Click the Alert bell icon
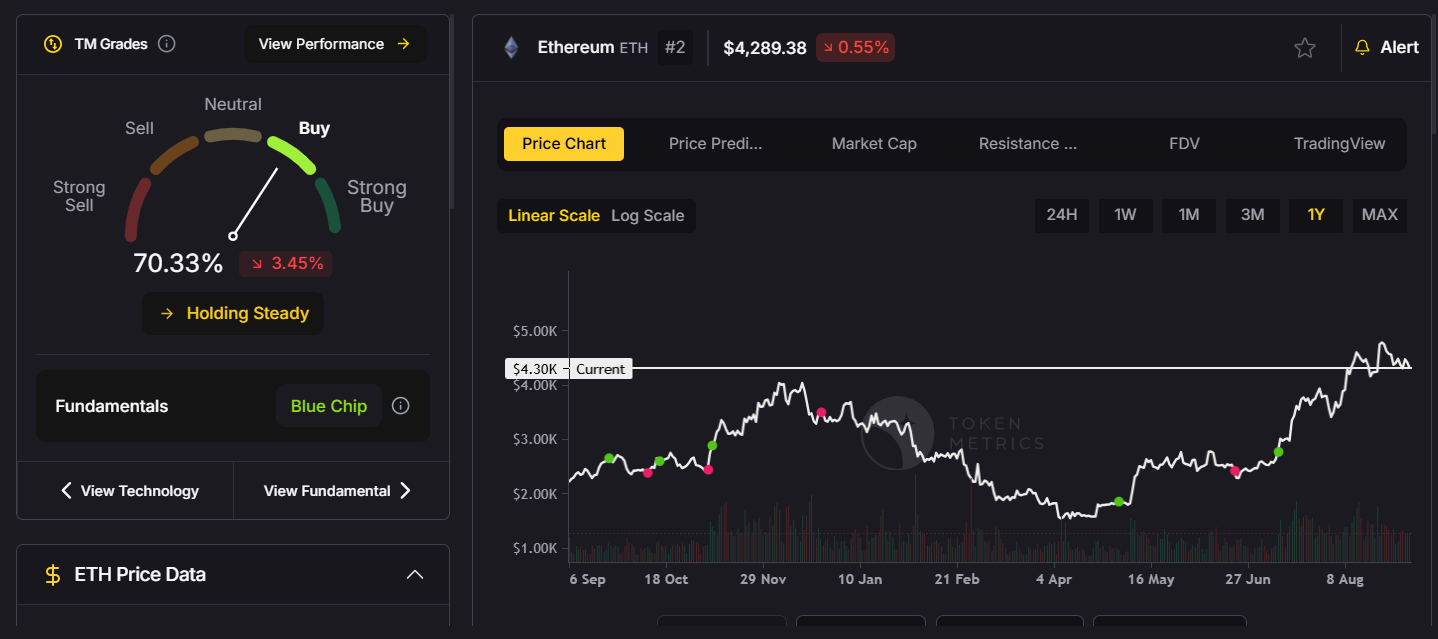 pyautogui.click(x=1362, y=47)
